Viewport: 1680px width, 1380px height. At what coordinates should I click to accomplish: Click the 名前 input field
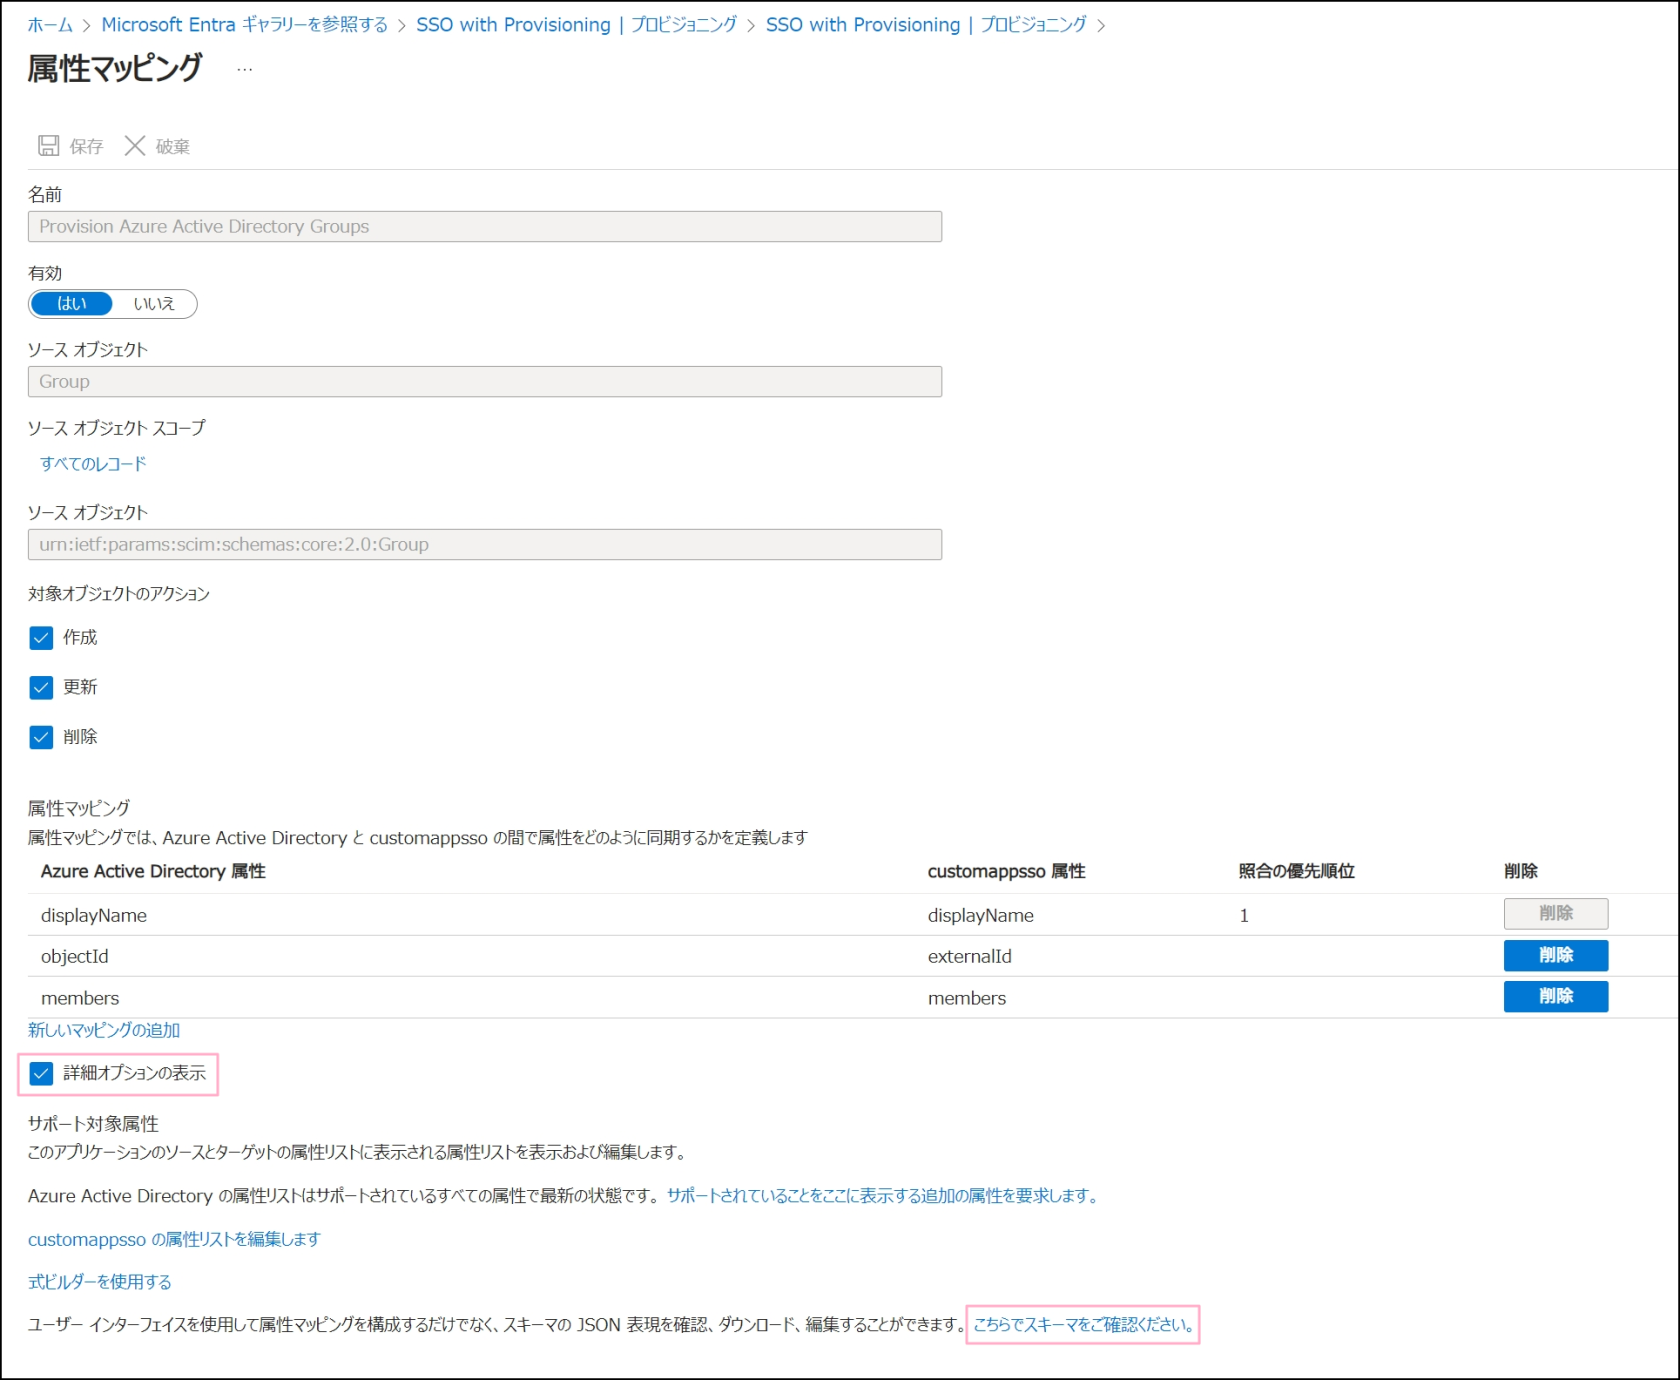coord(484,227)
